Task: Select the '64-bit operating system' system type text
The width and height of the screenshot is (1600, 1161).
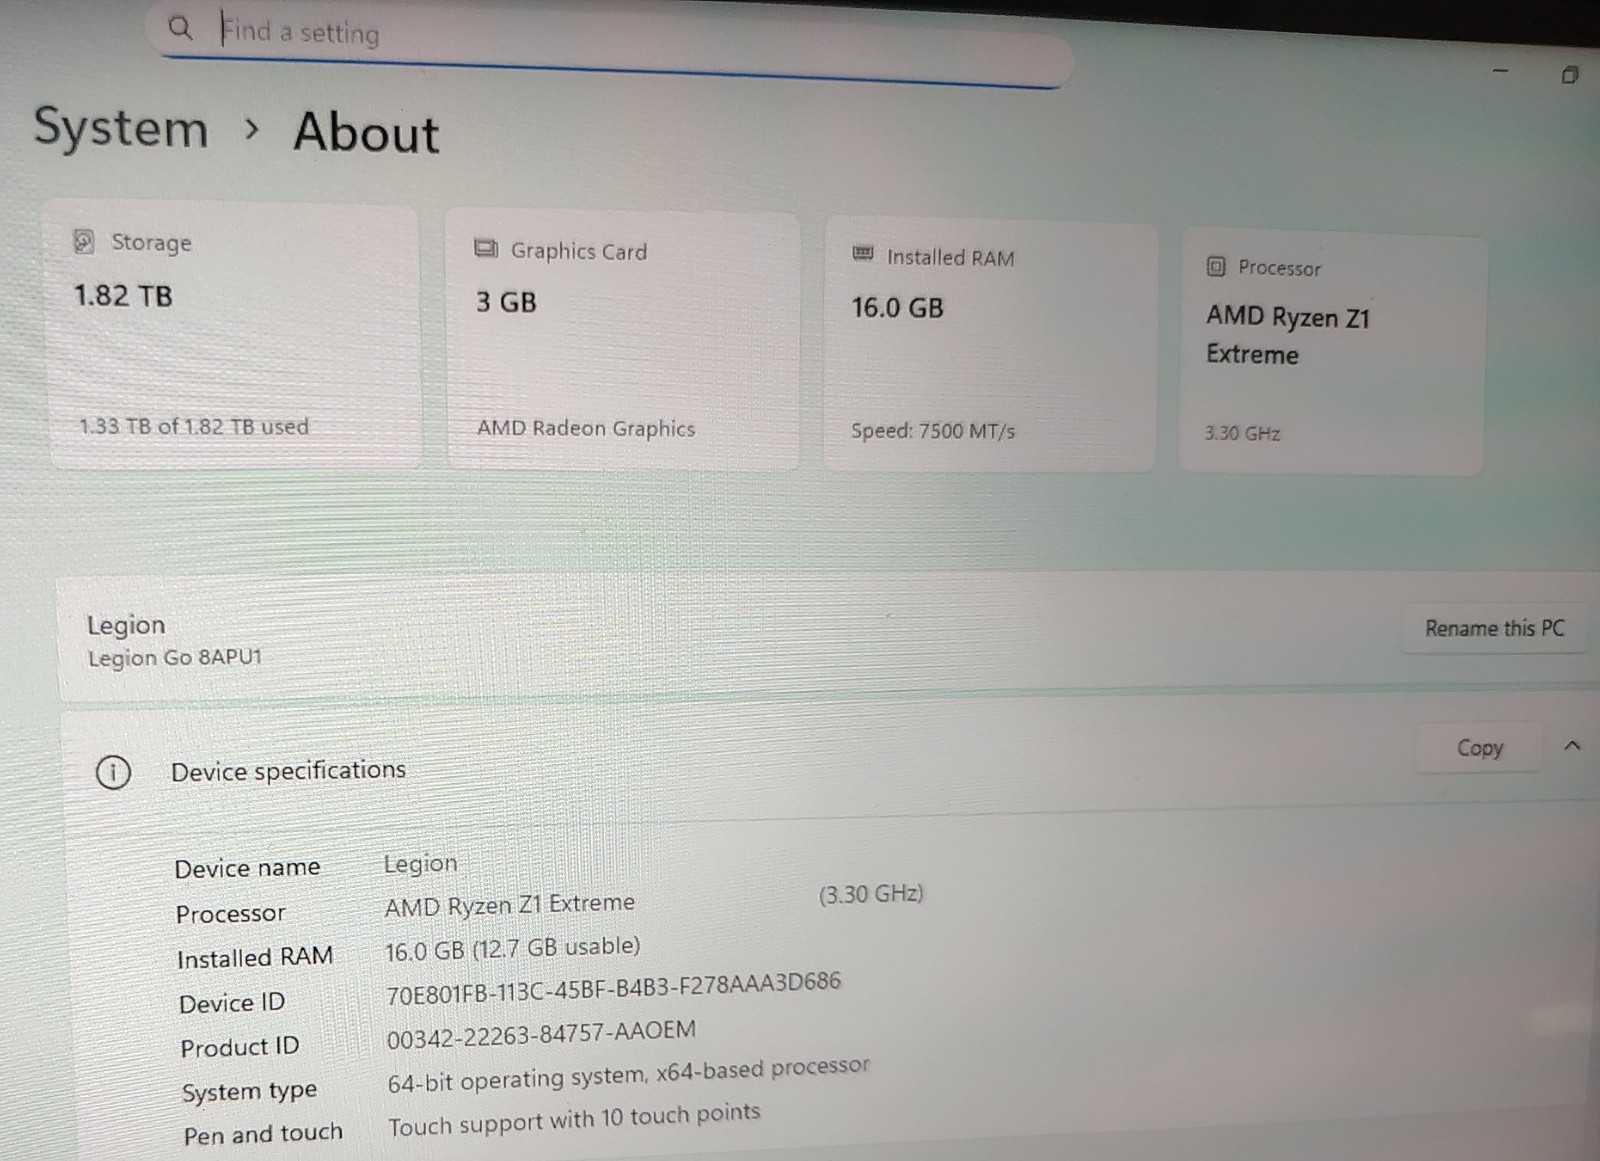Action: [x=629, y=1074]
